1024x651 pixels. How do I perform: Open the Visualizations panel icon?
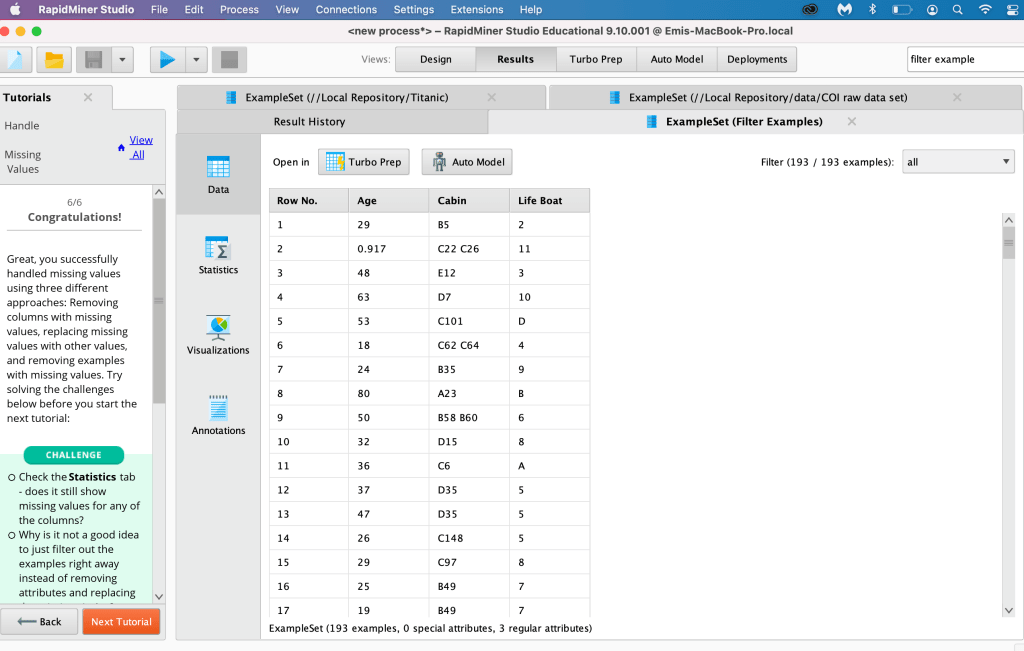tap(218, 335)
